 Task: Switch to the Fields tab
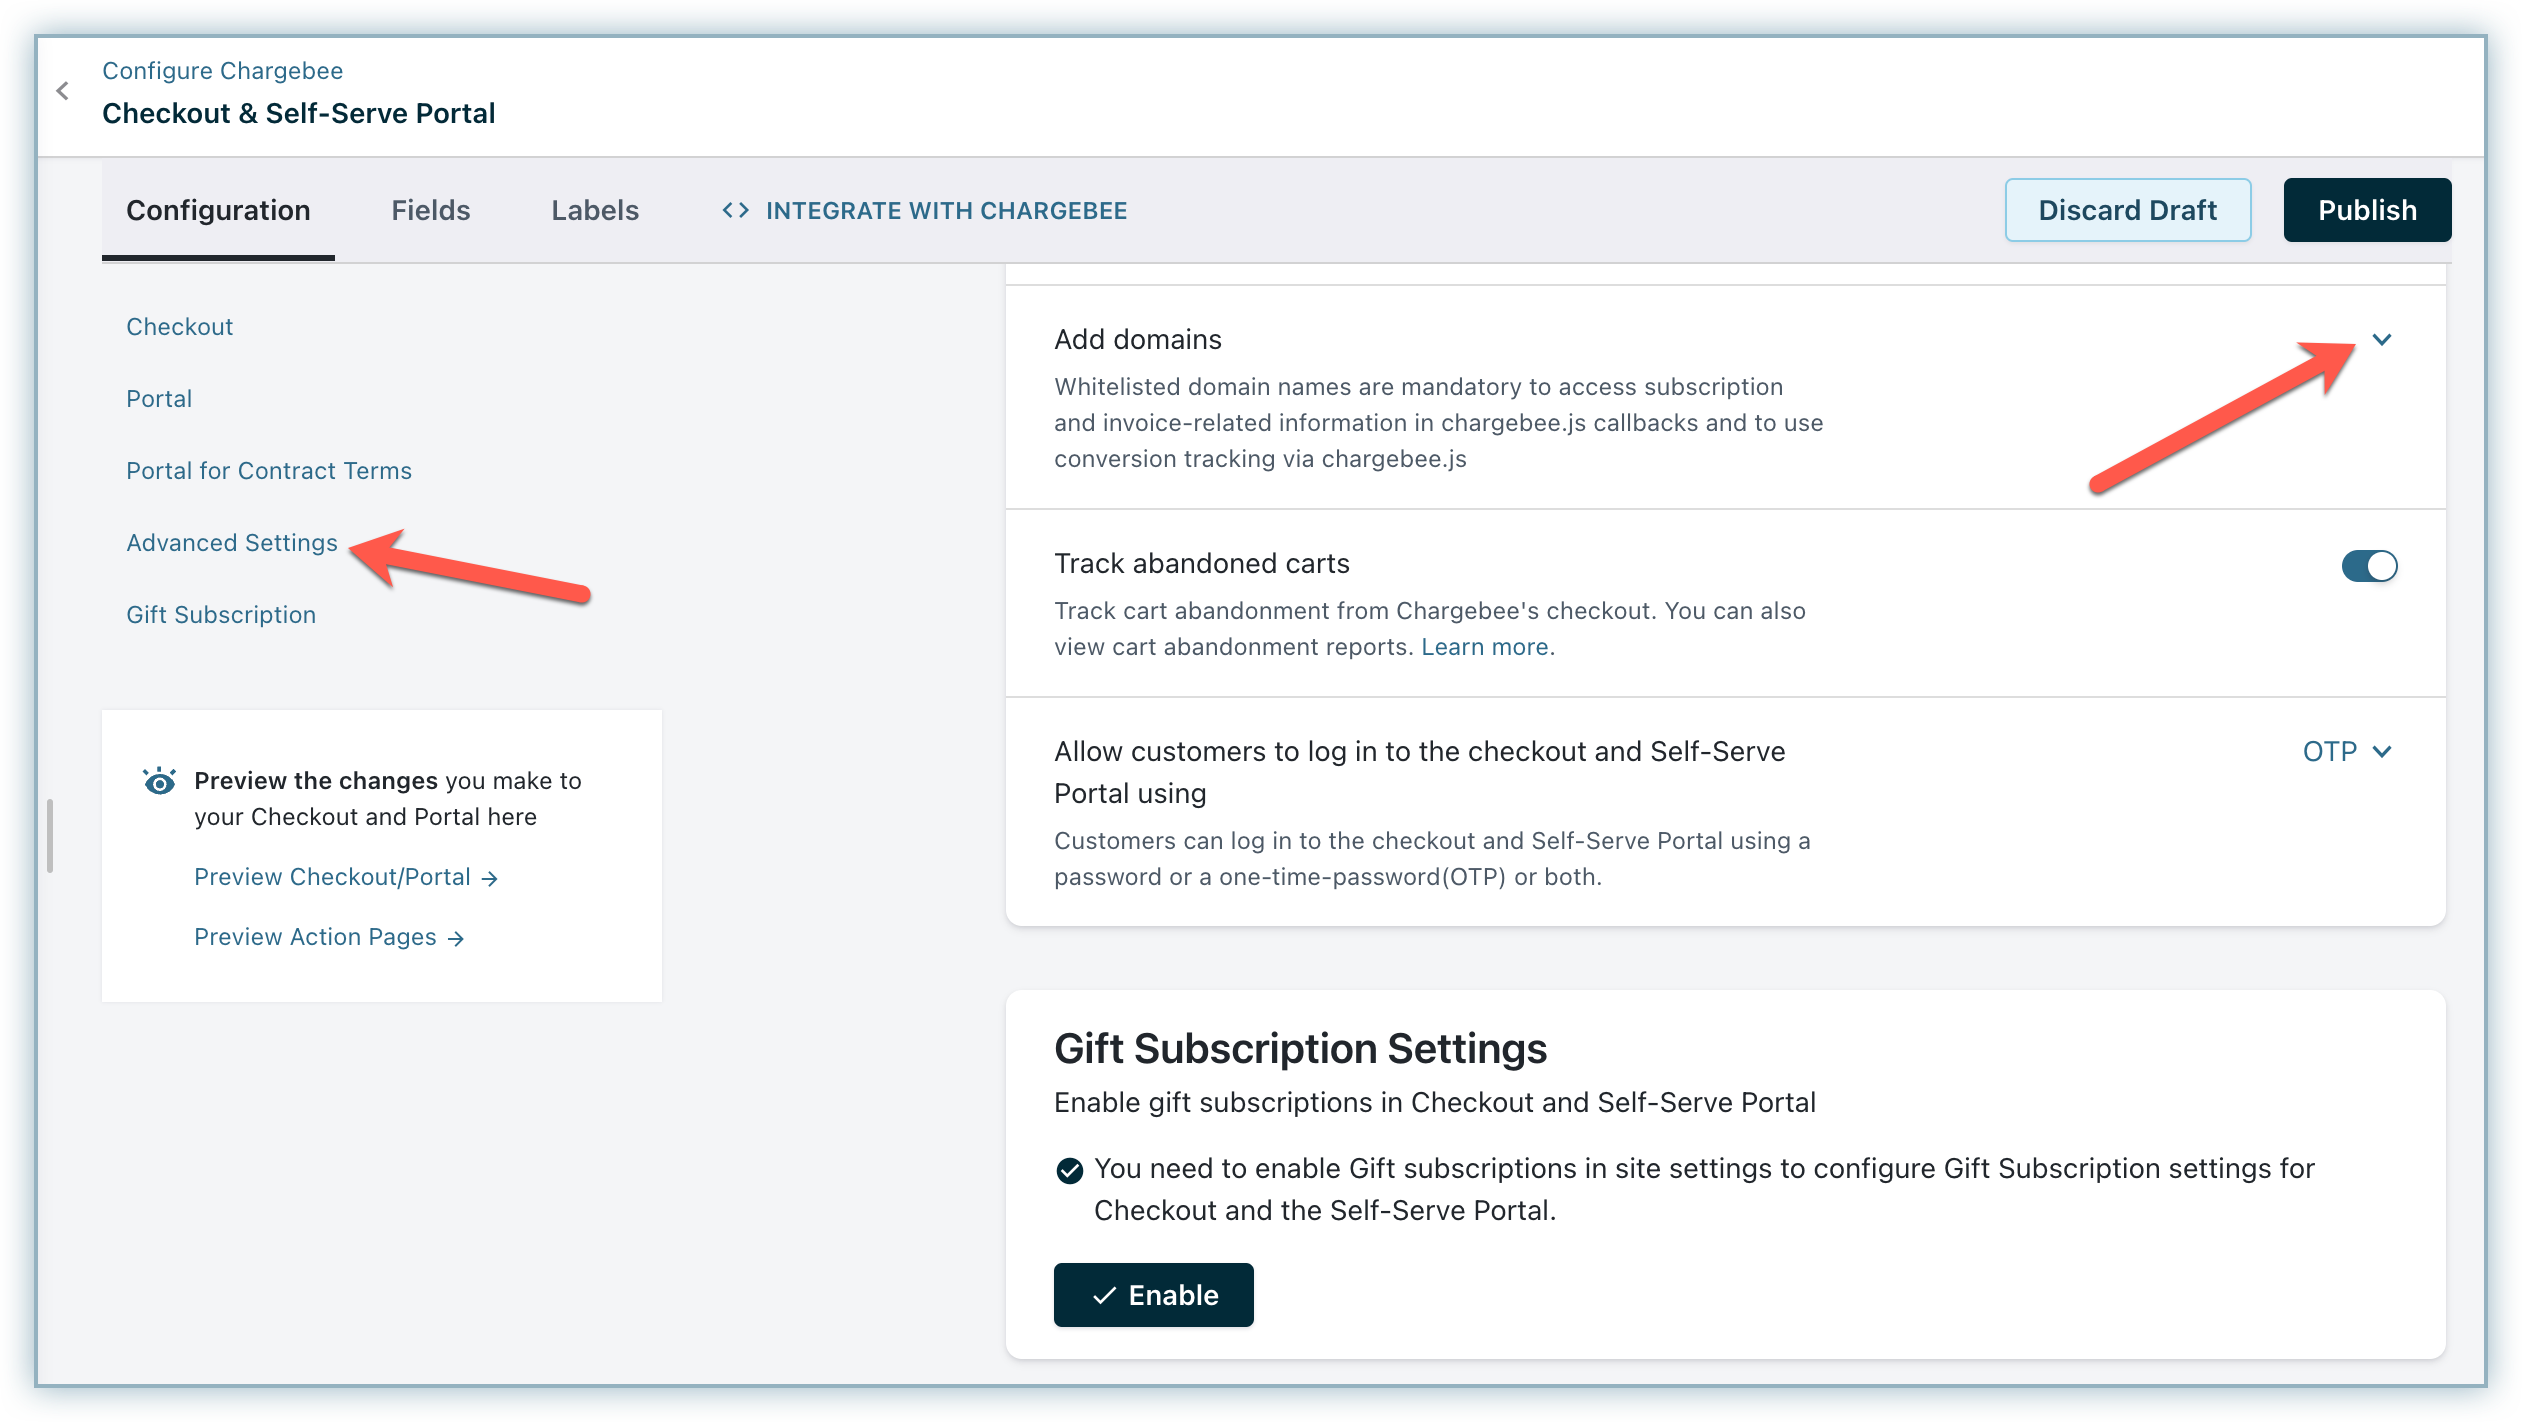[x=430, y=210]
